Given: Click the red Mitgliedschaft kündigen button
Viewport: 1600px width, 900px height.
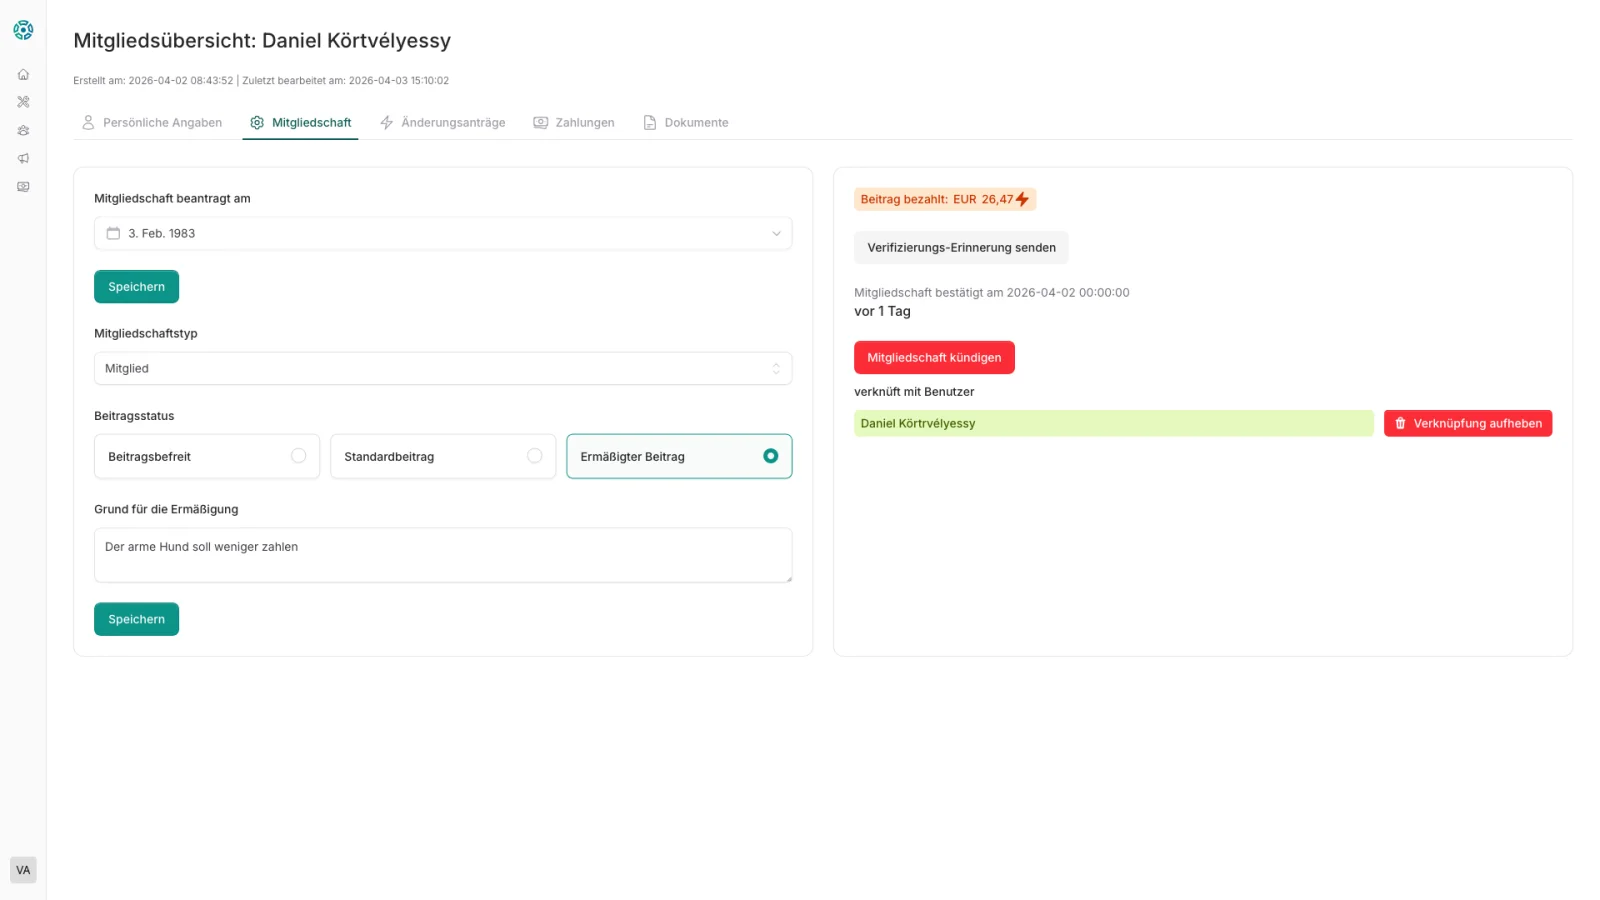Looking at the screenshot, I should pos(934,357).
